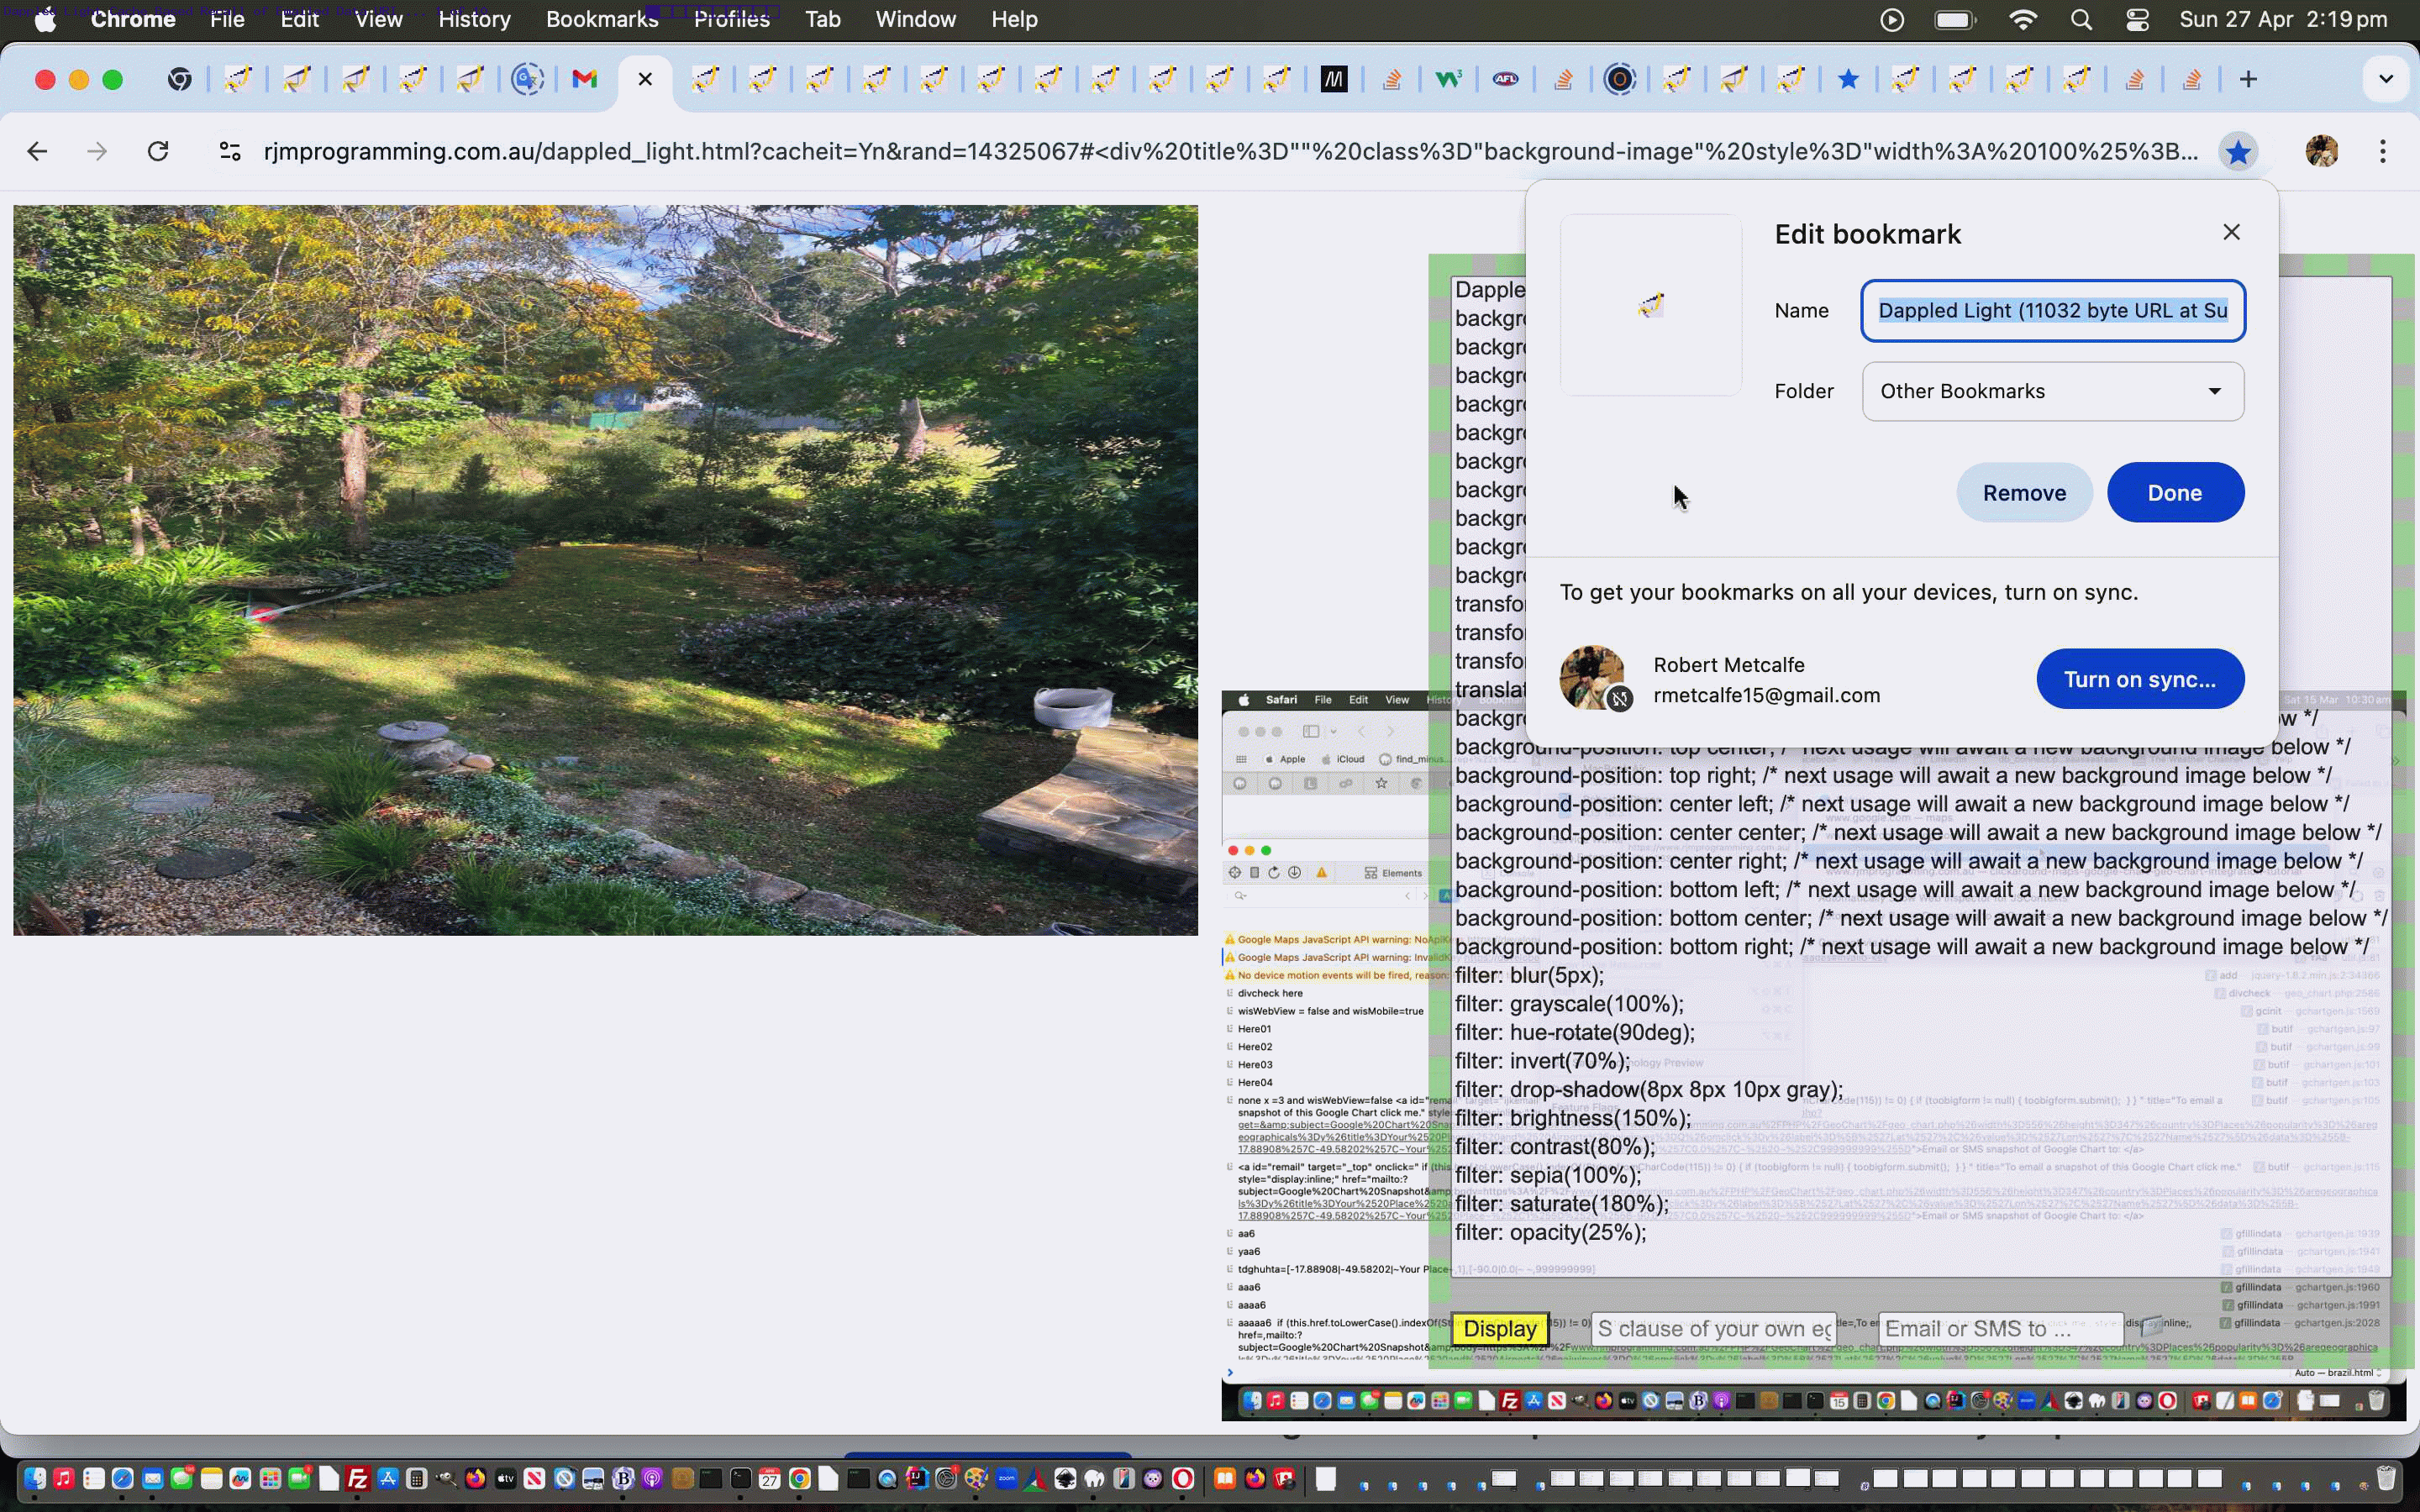Open Control Center in the menu bar
This screenshot has height=1512, width=2420.
pos(2137,20)
